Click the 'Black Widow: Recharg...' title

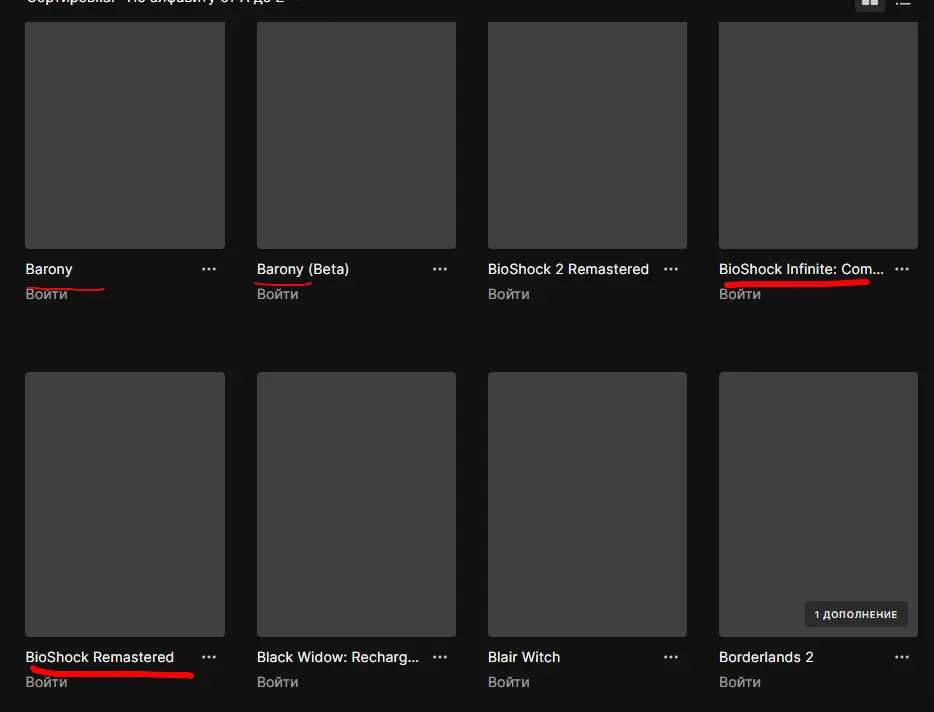[338, 657]
